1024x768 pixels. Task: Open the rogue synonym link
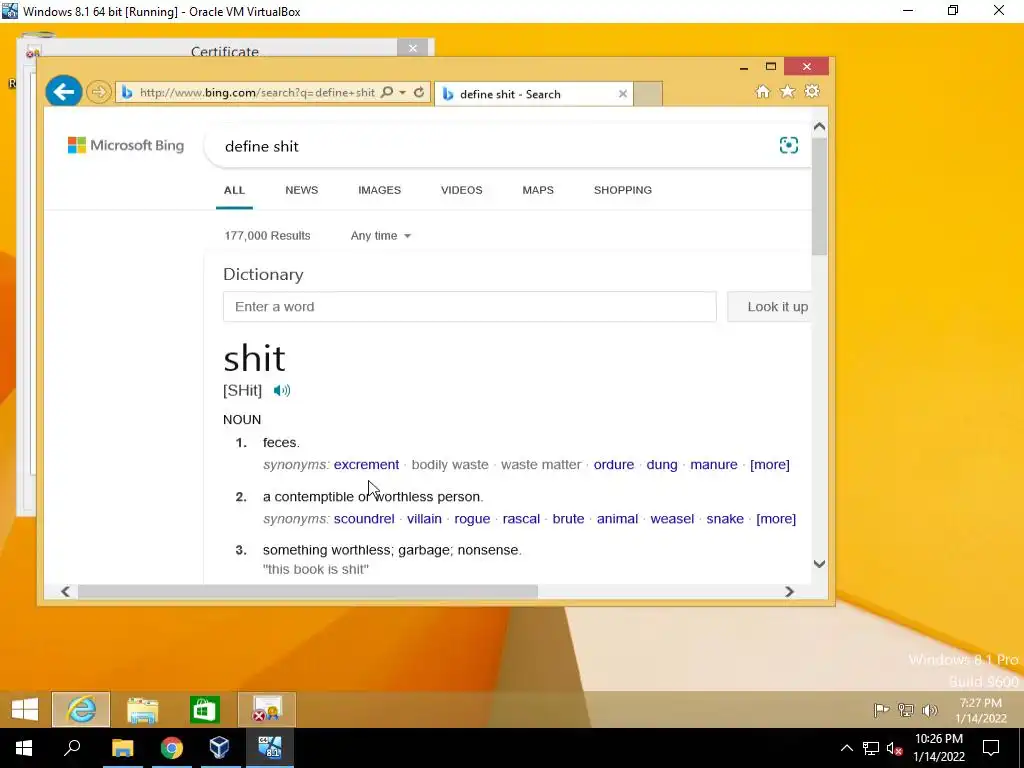tap(472, 519)
